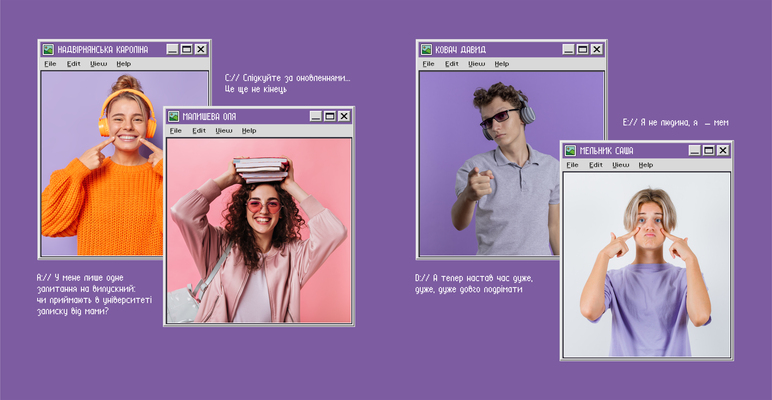Open File menu in Надвірнянська Кароліна window
The image size is (772, 400).
pos(49,64)
